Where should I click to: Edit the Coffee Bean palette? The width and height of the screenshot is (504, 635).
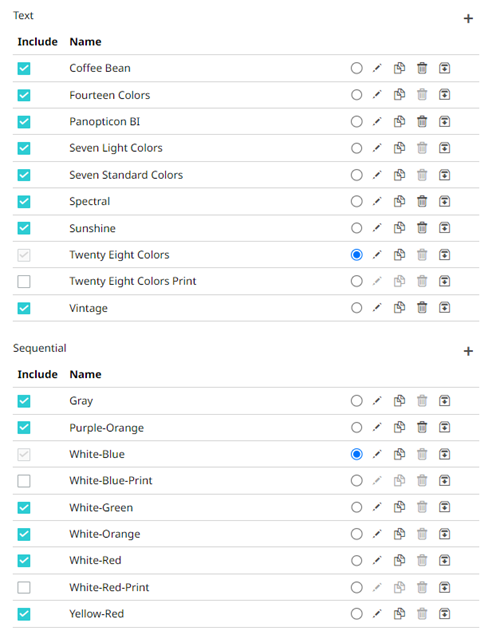(377, 68)
